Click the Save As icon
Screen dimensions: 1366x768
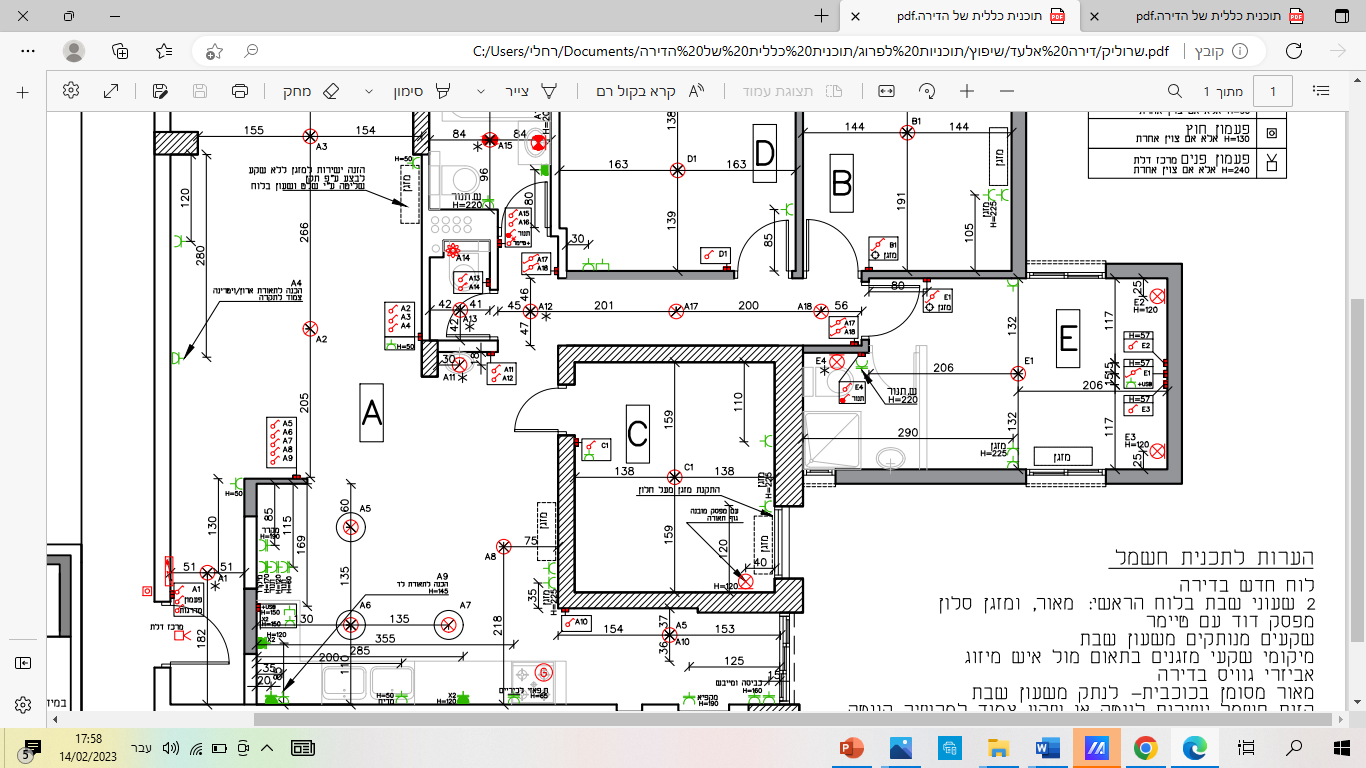pos(160,91)
